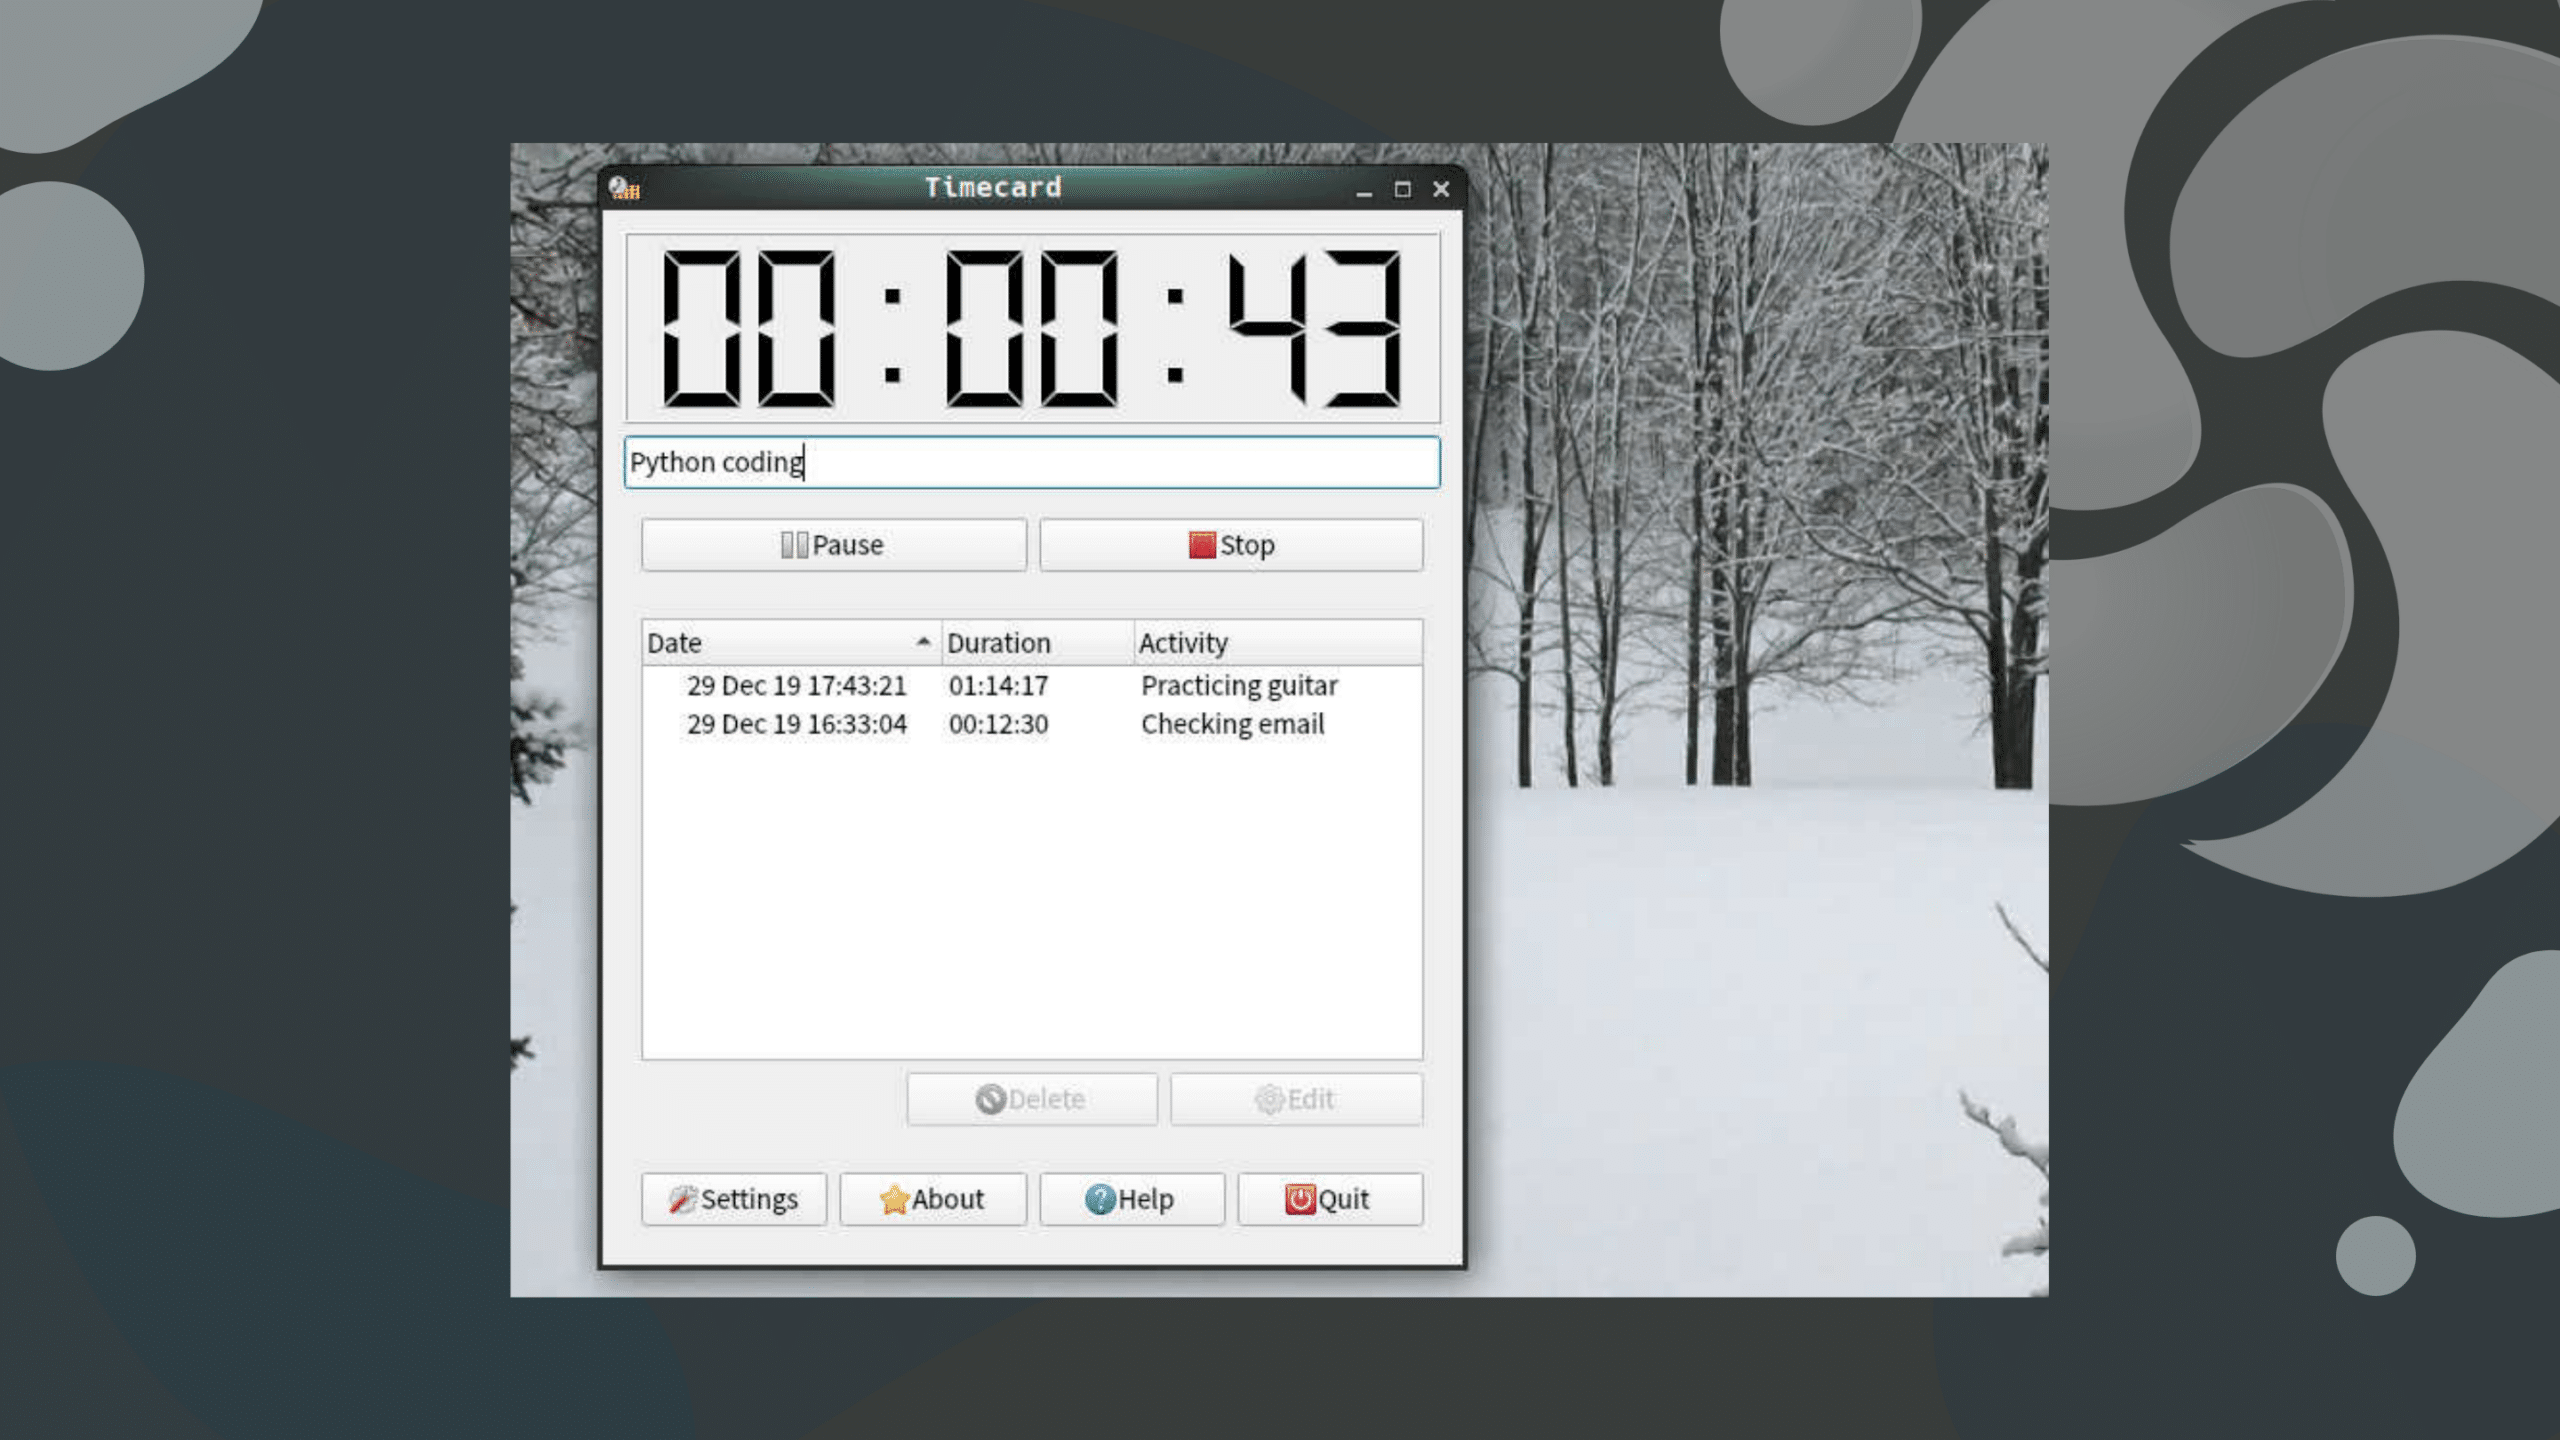Click the date '29 Dec 19 17:43:21'
2560x1440 pixels.
(x=797, y=686)
